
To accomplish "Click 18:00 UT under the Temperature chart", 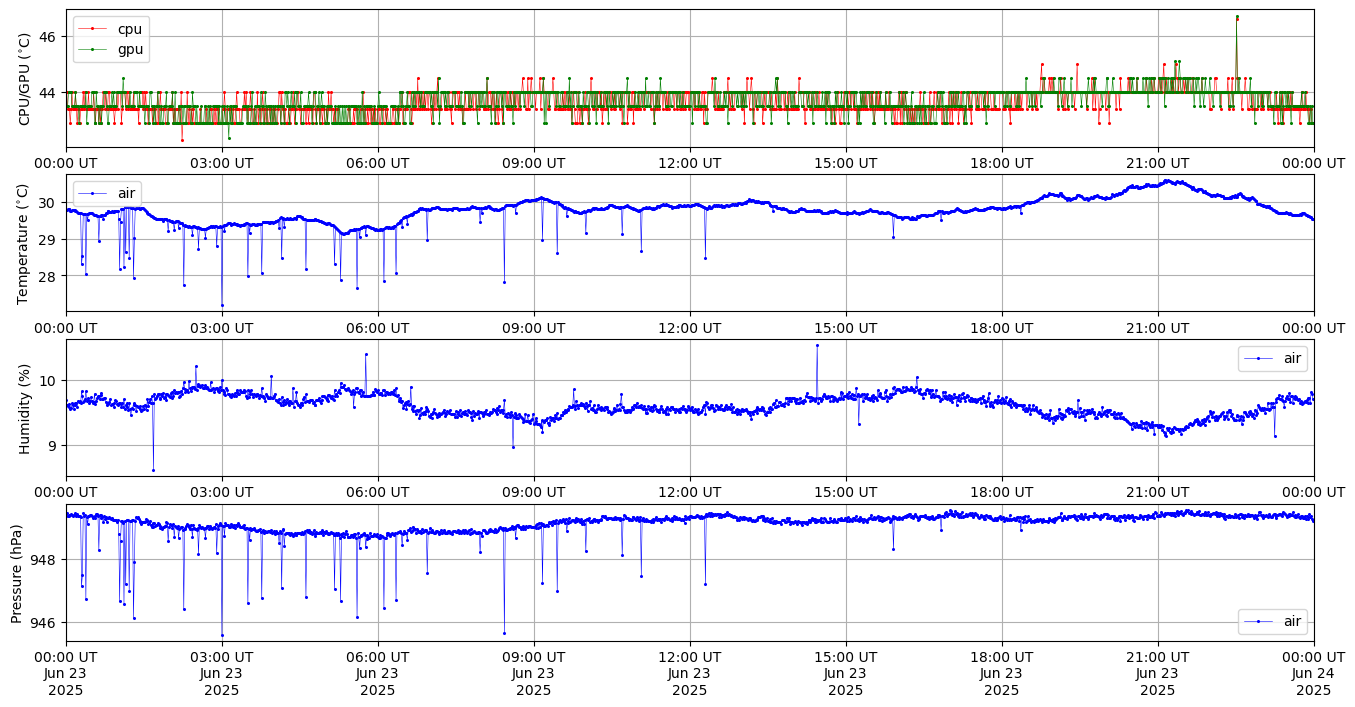I will 1002,328.
